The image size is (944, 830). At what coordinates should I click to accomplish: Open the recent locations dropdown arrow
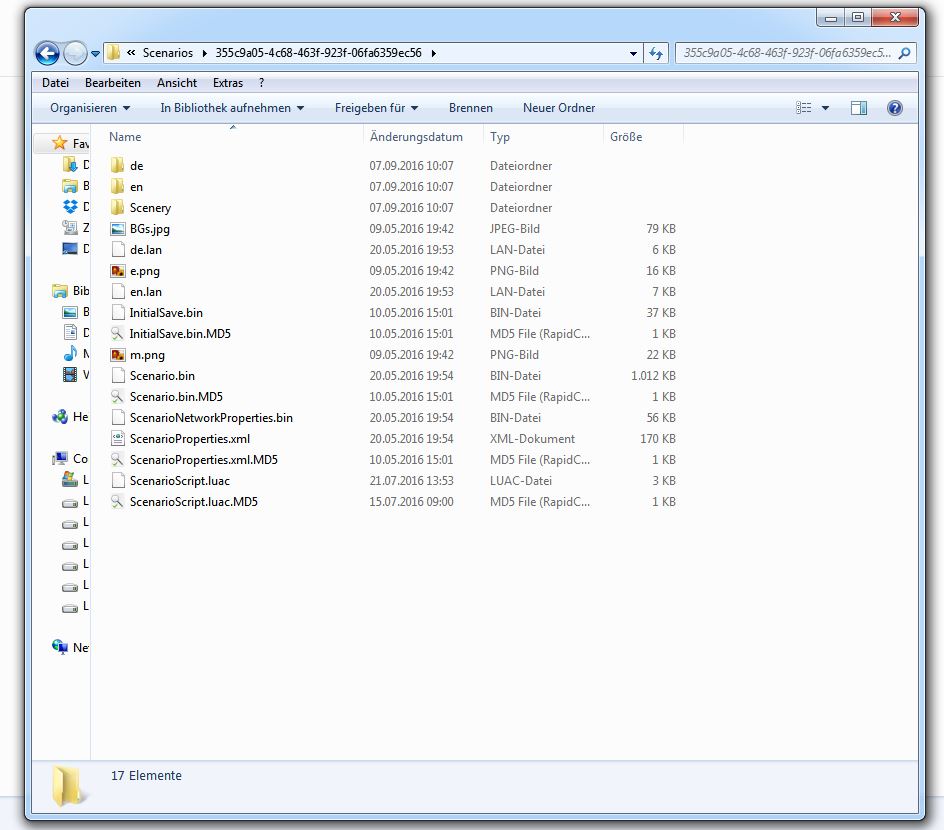click(95, 54)
